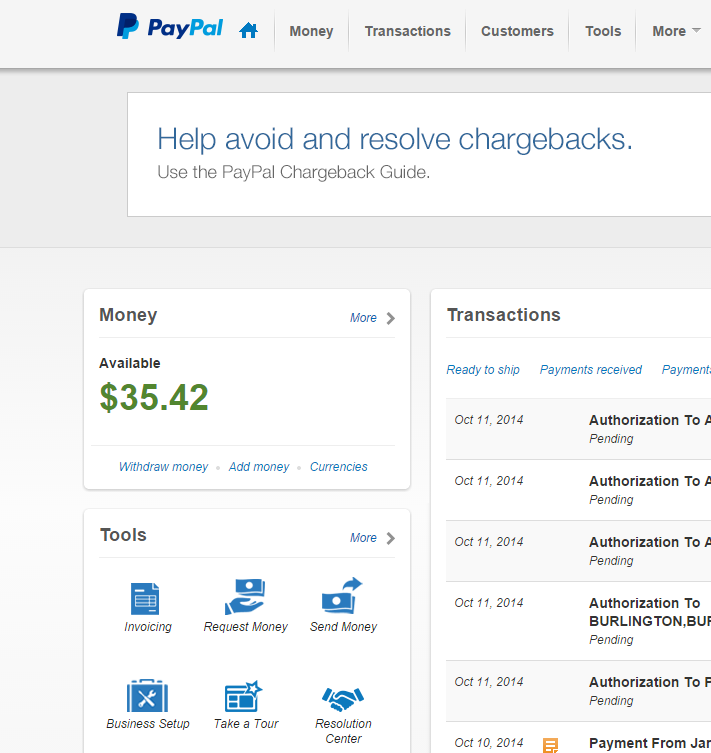This screenshot has height=753, width=711.
Task: Open the Send Money icon
Action: [x=342, y=595]
